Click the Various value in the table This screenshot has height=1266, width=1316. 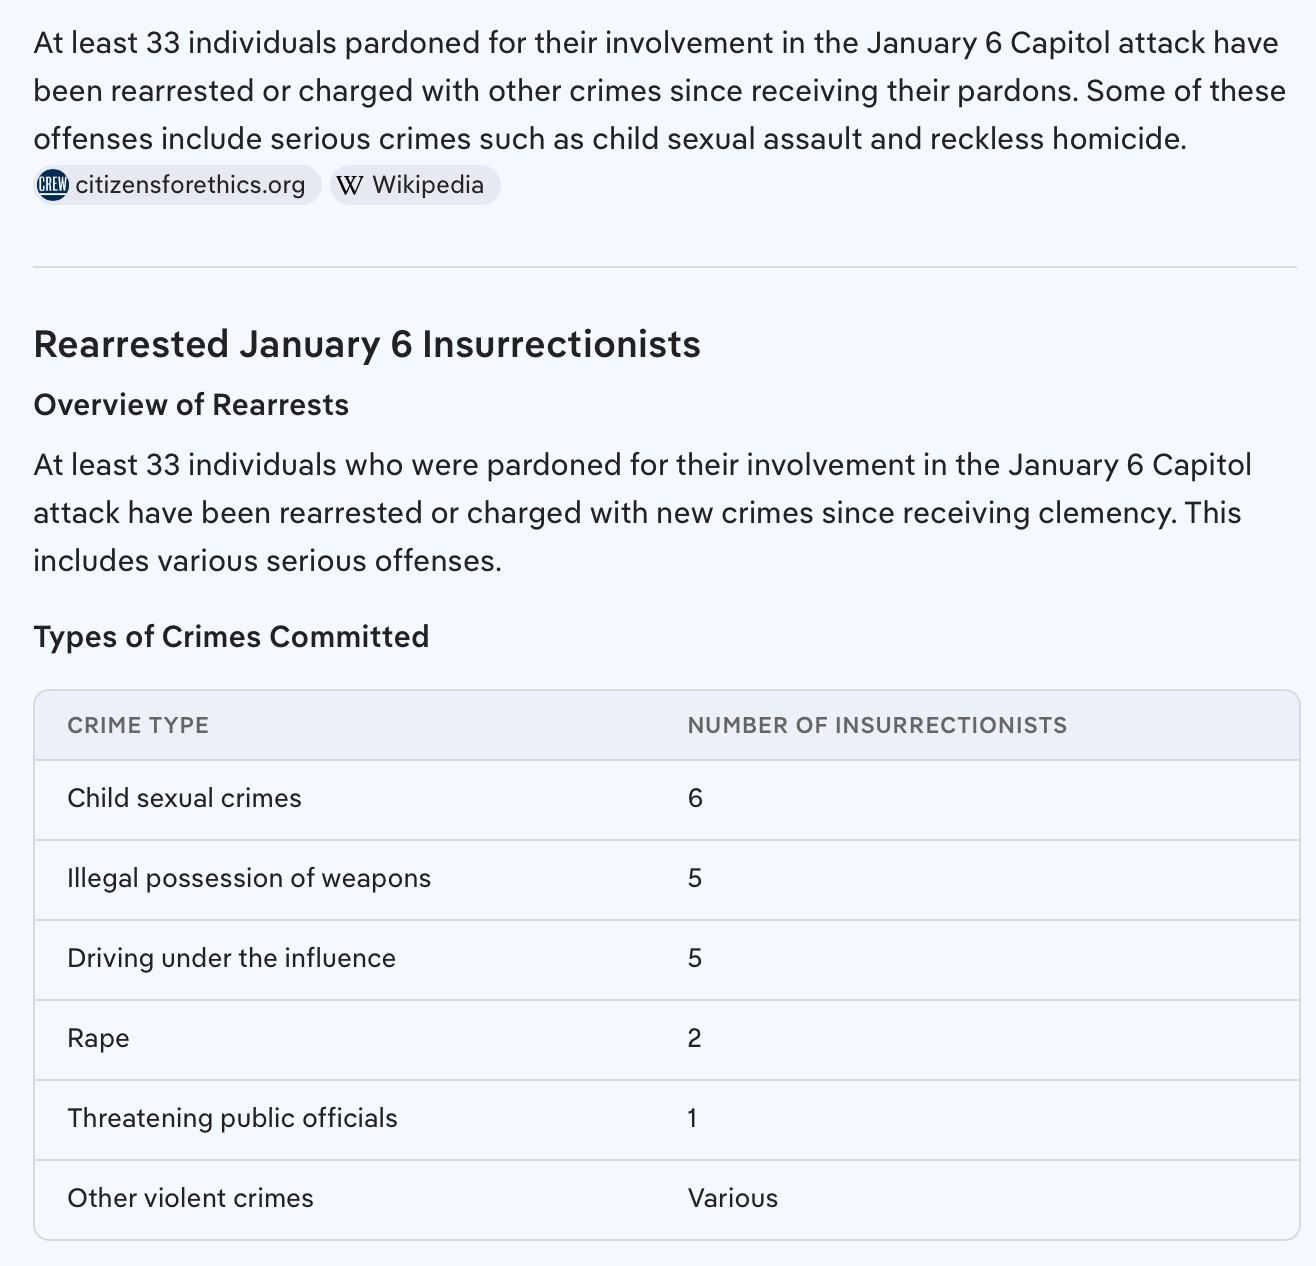[x=732, y=1198]
